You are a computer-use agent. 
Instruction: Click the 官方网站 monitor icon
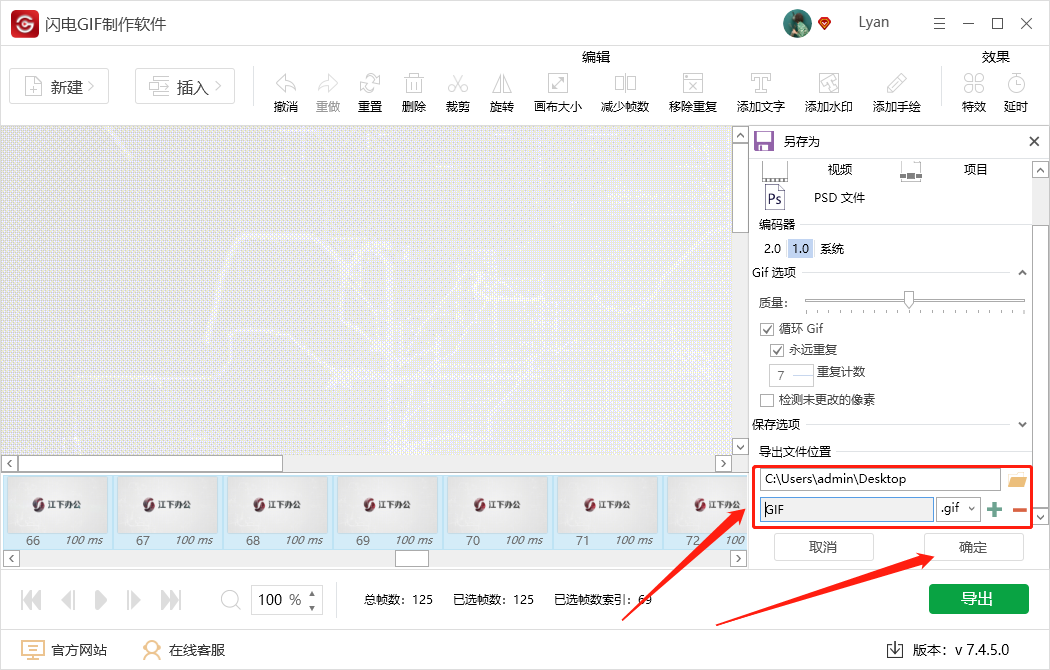(x=32, y=650)
